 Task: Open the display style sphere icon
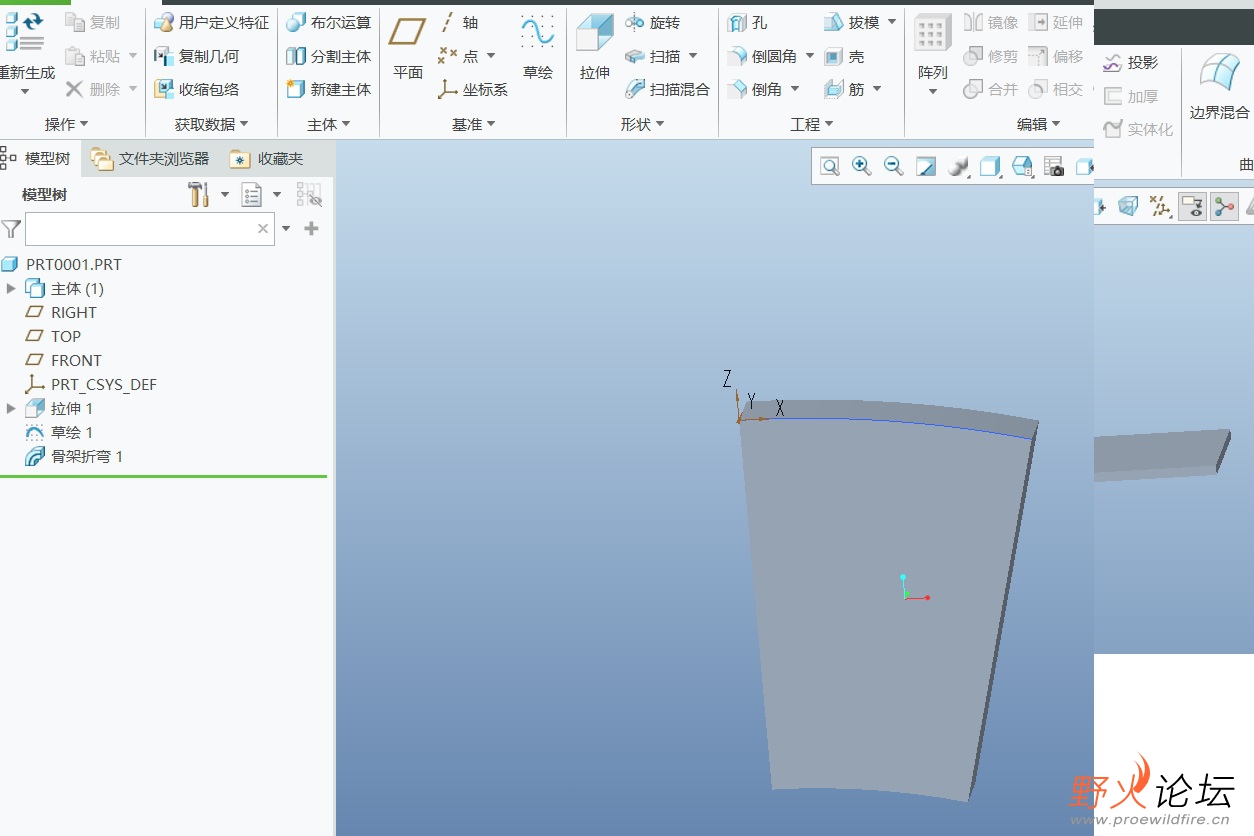tap(958, 167)
